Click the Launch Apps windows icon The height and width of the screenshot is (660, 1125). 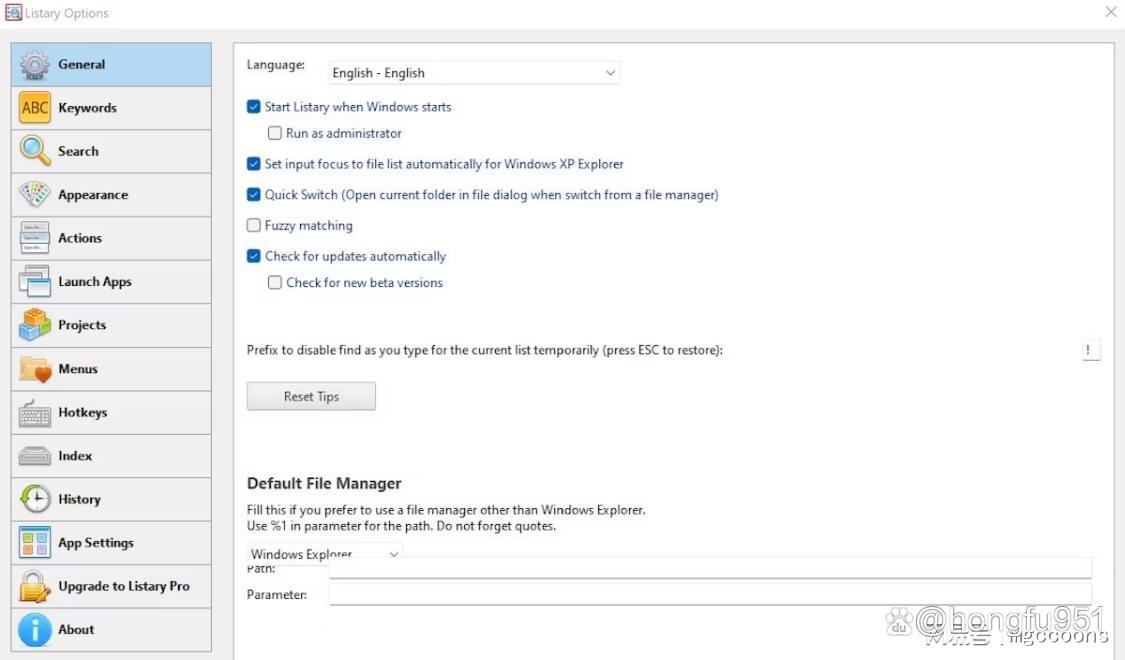34,282
